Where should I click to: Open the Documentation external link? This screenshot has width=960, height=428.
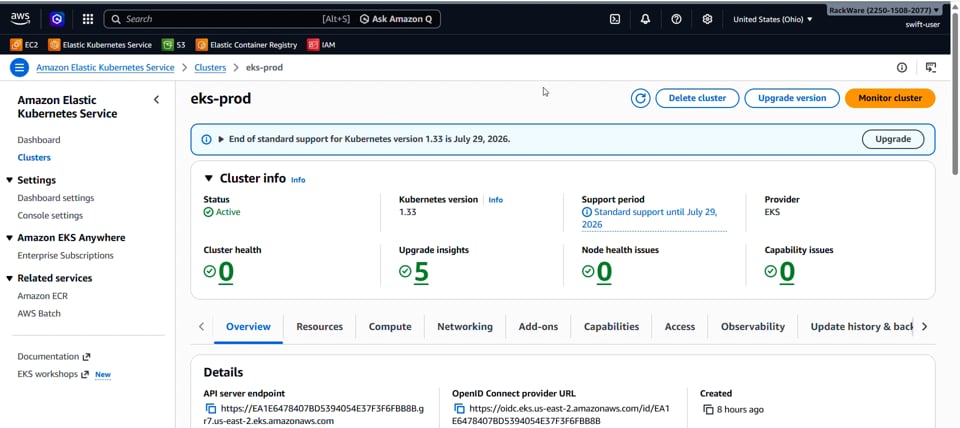(x=54, y=356)
